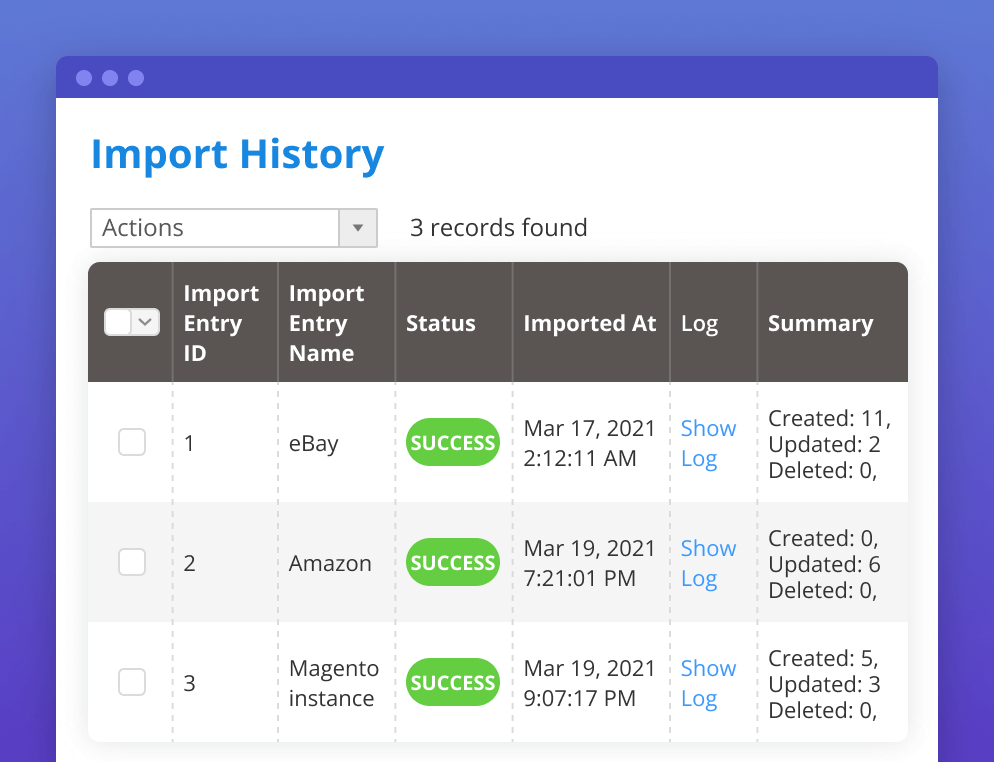The image size is (994, 762).
Task: Sort by the Import Entry ID column header
Action: click(222, 322)
